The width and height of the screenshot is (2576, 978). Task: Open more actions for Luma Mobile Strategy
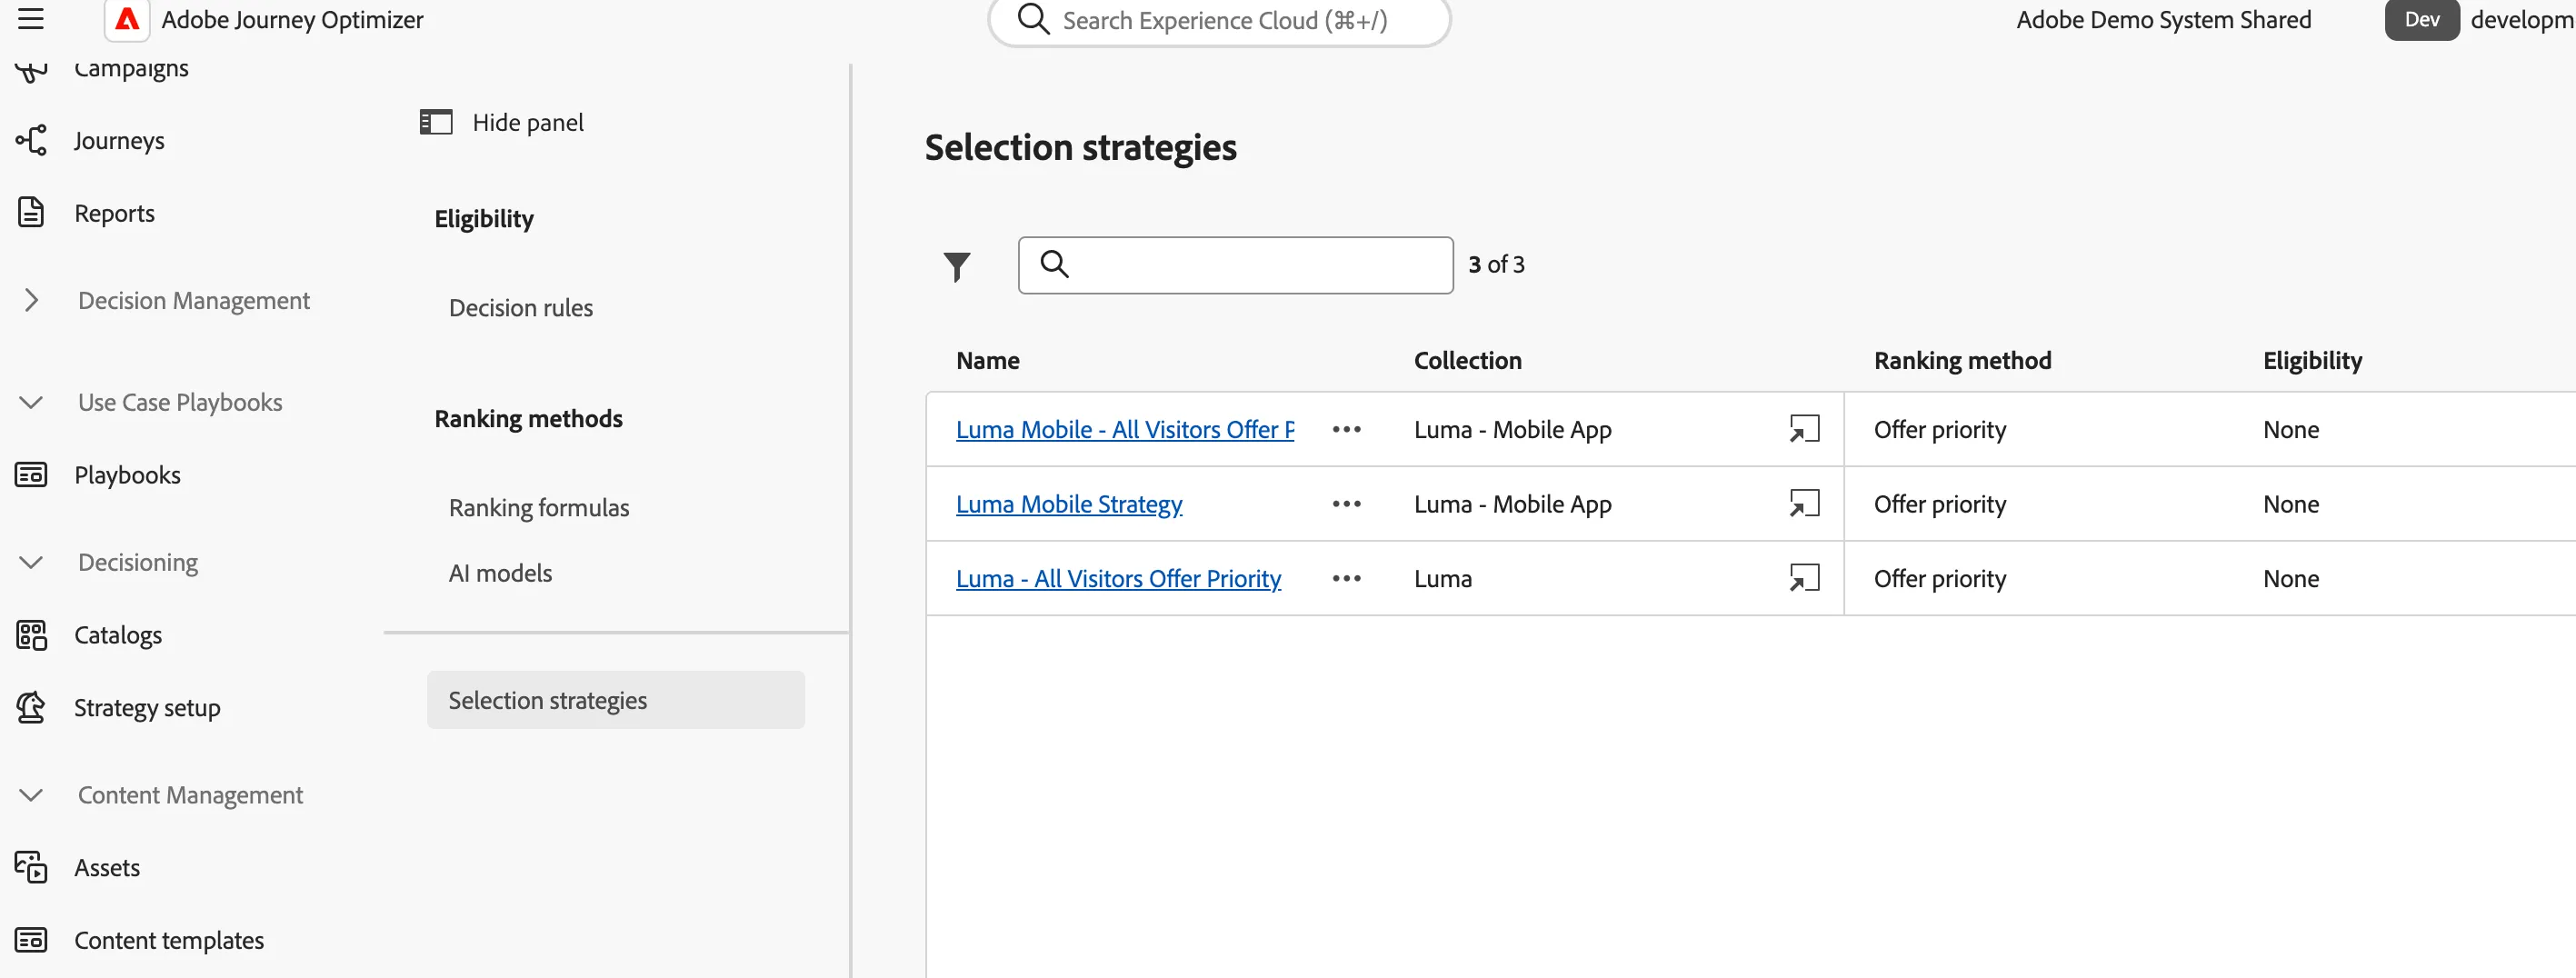(x=1346, y=504)
